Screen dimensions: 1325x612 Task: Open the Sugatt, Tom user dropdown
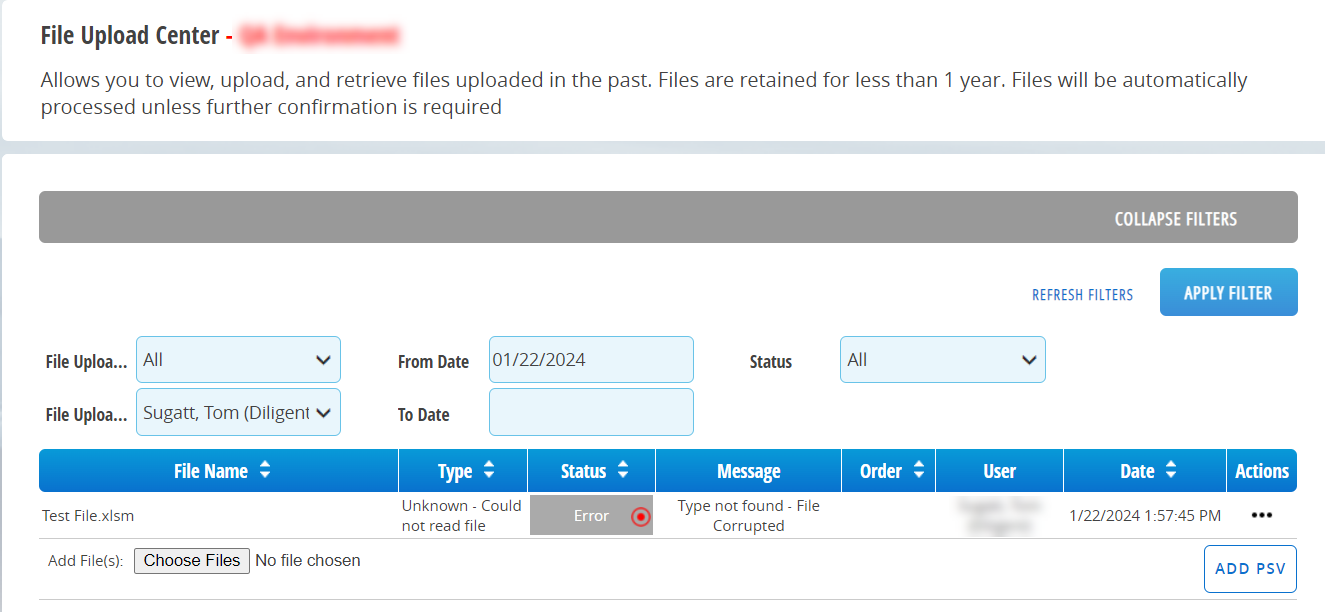tap(238, 412)
